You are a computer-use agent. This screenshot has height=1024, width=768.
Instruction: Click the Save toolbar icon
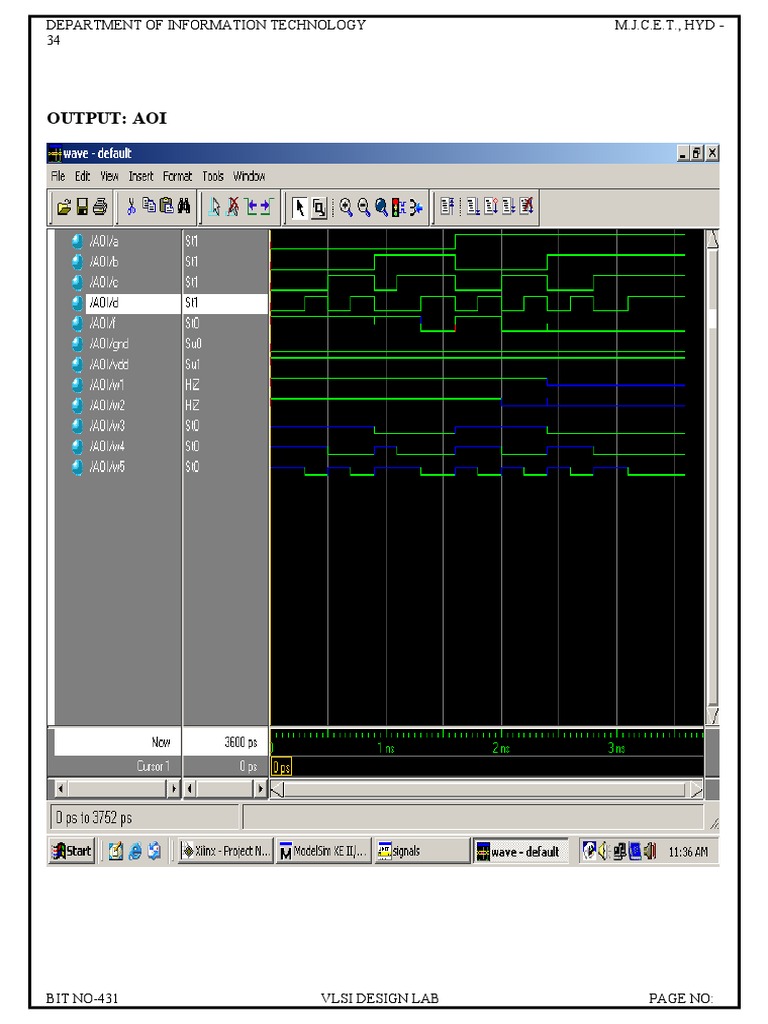(82, 207)
